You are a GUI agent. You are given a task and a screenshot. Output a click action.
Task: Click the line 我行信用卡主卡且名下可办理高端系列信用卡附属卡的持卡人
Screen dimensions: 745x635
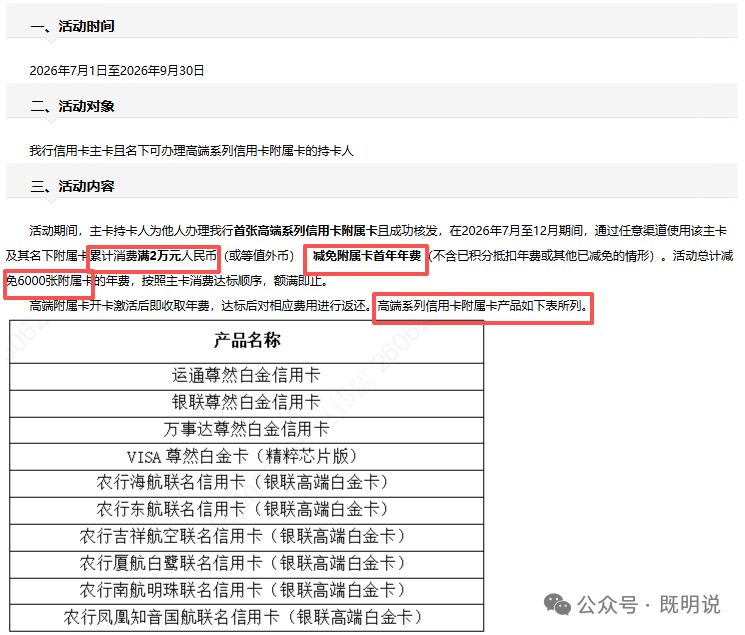pos(191,151)
